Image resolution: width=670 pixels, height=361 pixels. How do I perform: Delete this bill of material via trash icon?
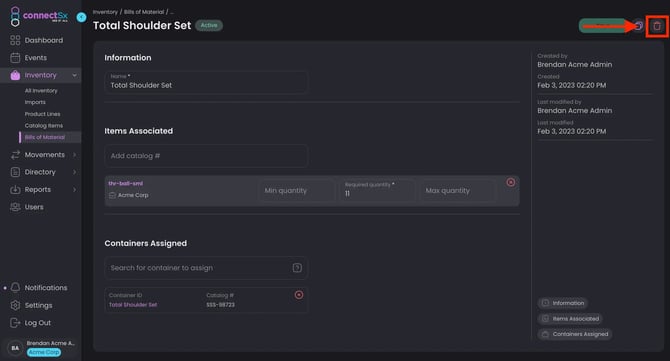point(657,26)
